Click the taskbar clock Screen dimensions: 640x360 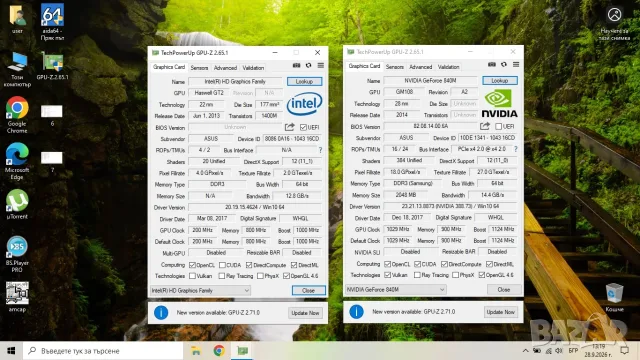click(598, 351)
